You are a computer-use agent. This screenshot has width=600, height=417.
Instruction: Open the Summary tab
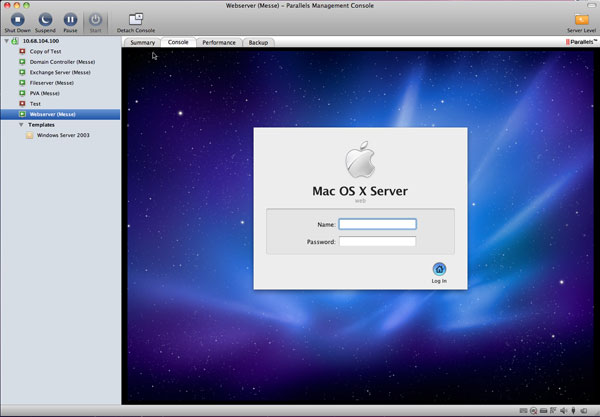coord(142,43)
